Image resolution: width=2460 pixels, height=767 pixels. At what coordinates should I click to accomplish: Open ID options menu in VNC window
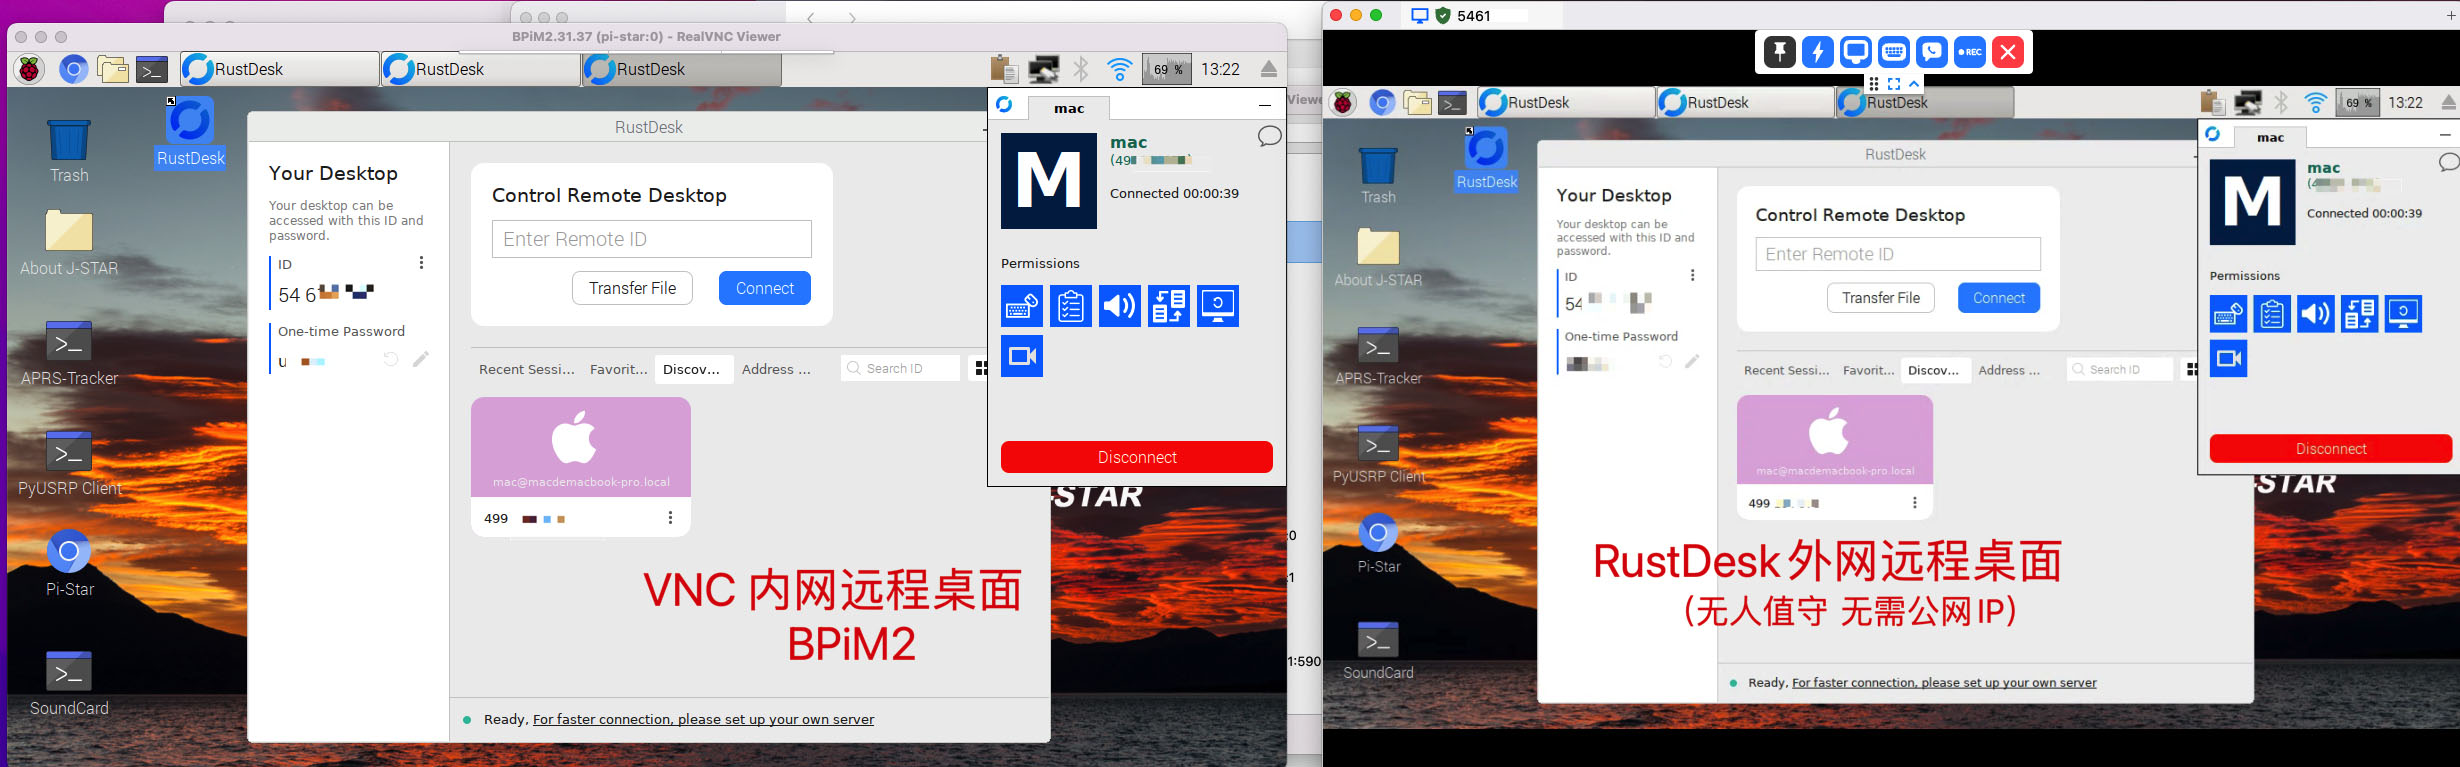(421, 263)
